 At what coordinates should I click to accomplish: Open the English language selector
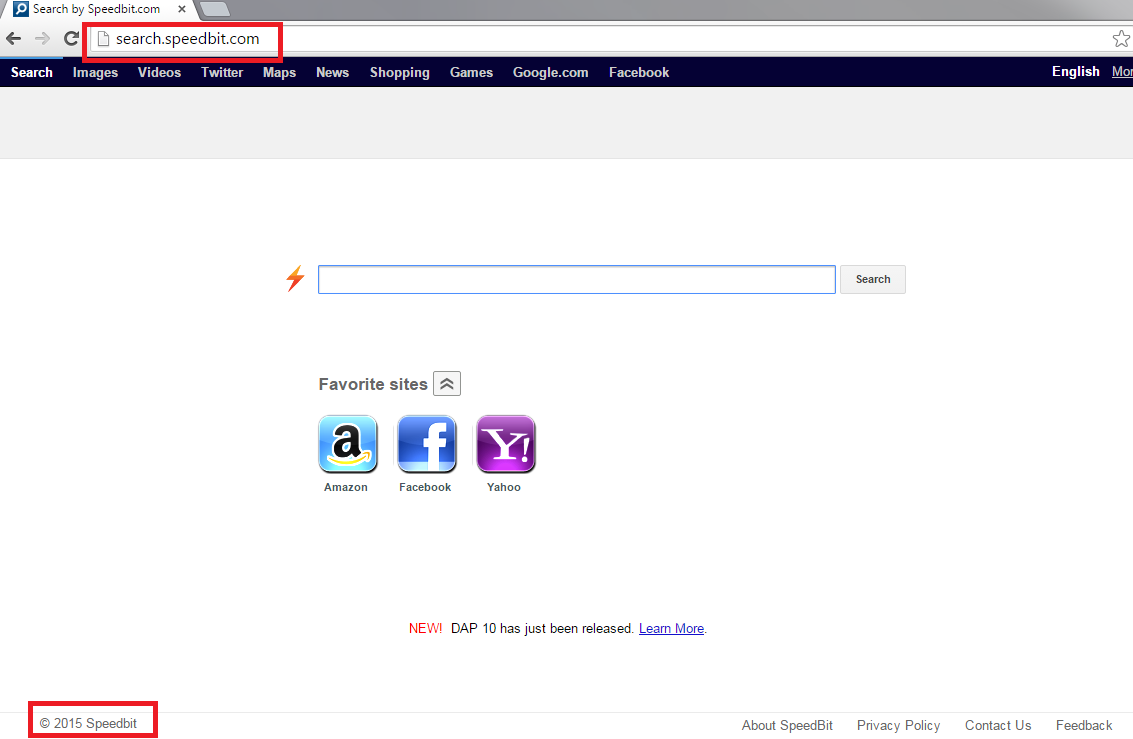[x=1075, y=72]
